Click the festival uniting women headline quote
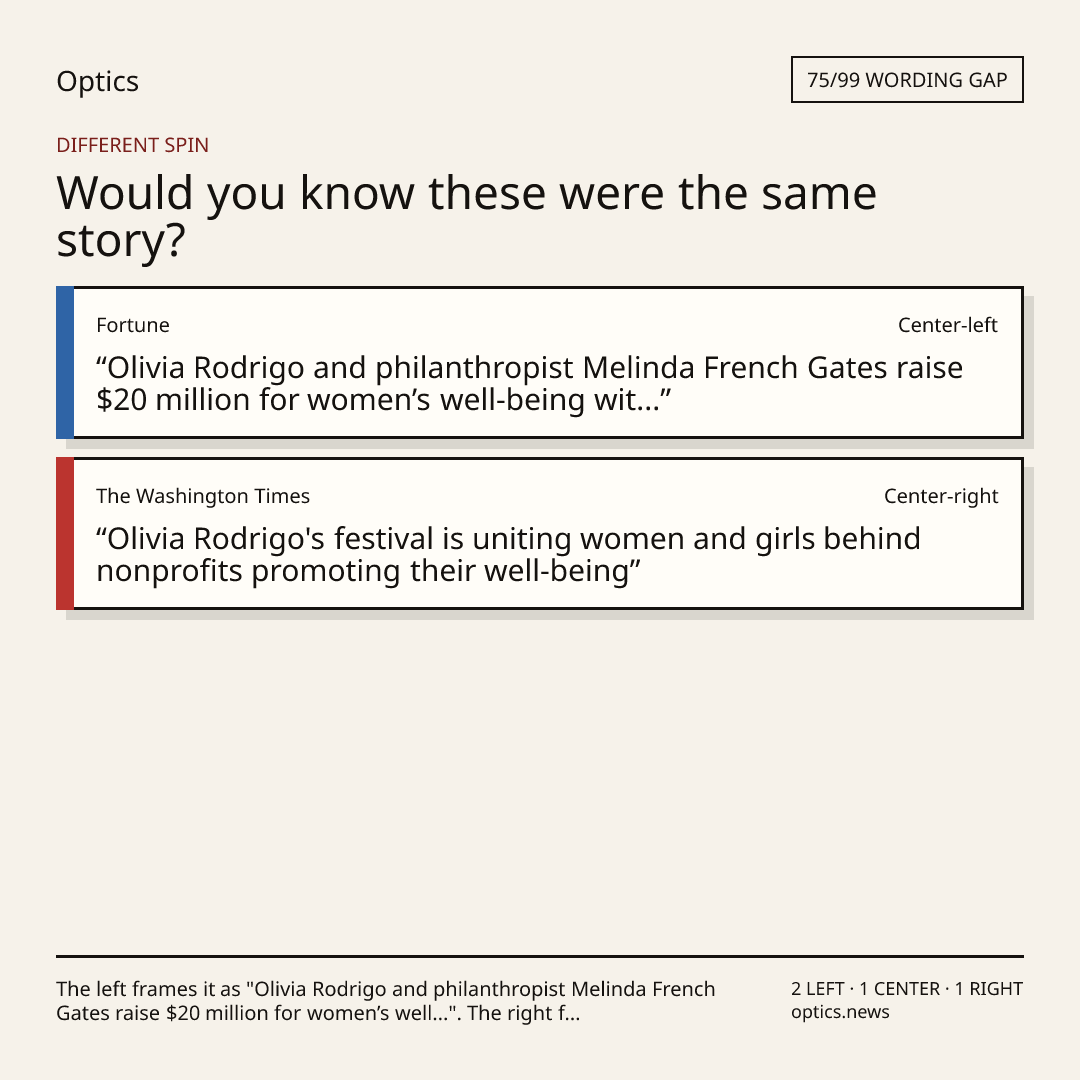This screenshot has width=1080, height=1080. point(508,554)
